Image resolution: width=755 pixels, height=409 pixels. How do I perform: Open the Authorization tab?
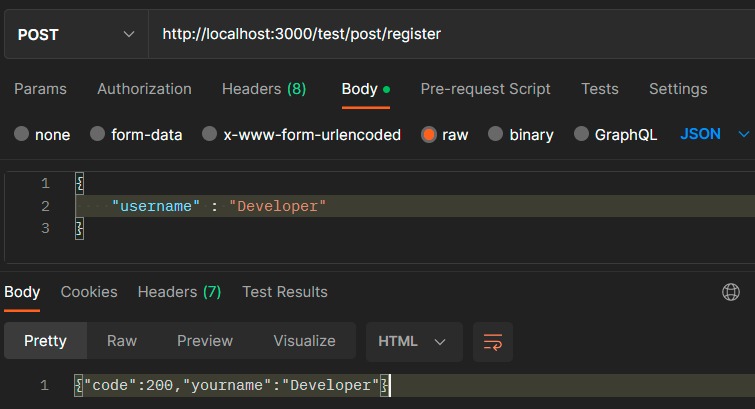click(x=144, y=89)
